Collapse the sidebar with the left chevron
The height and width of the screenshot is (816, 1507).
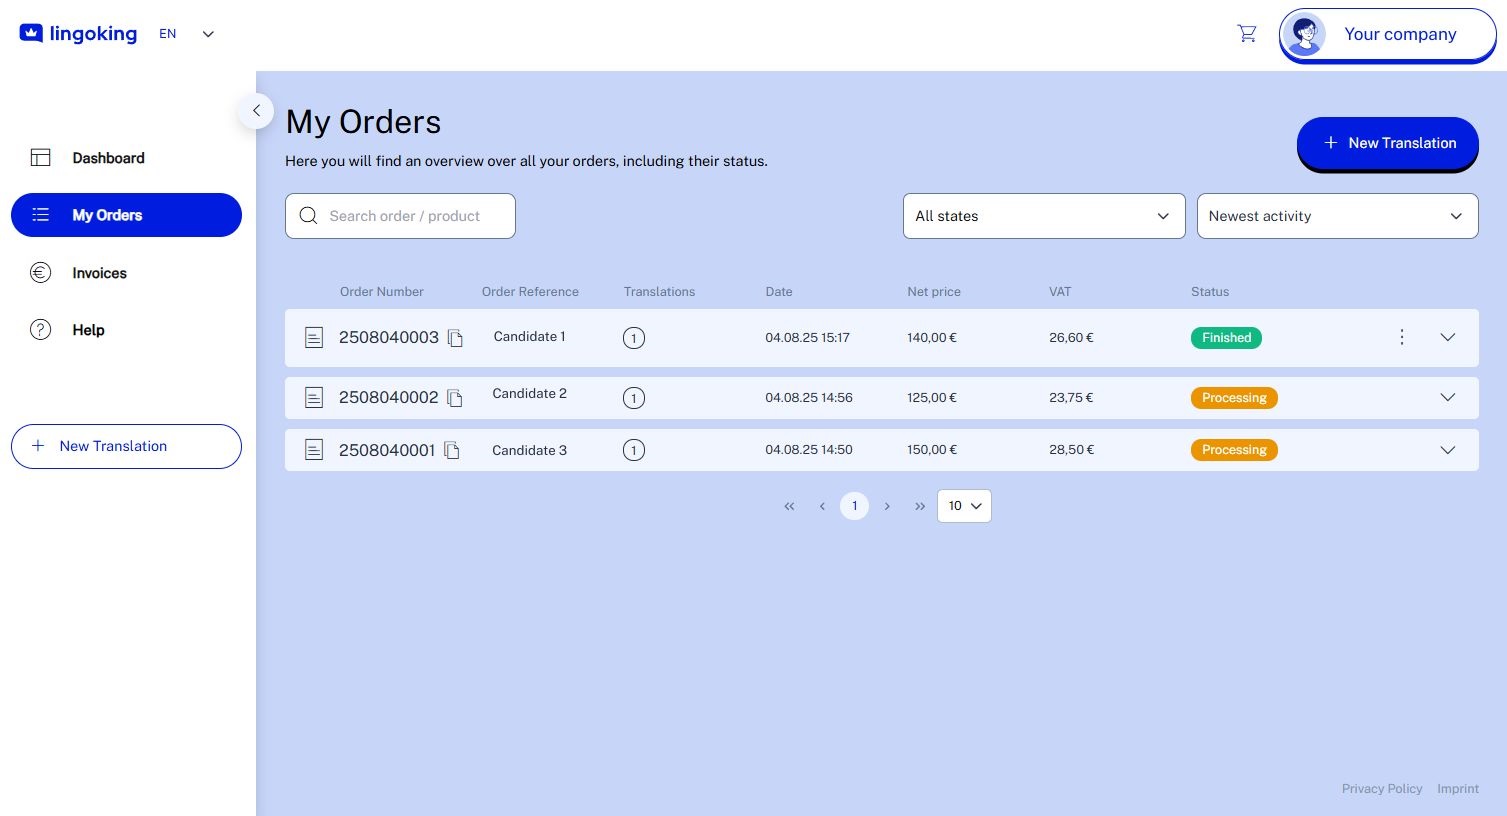256,111
